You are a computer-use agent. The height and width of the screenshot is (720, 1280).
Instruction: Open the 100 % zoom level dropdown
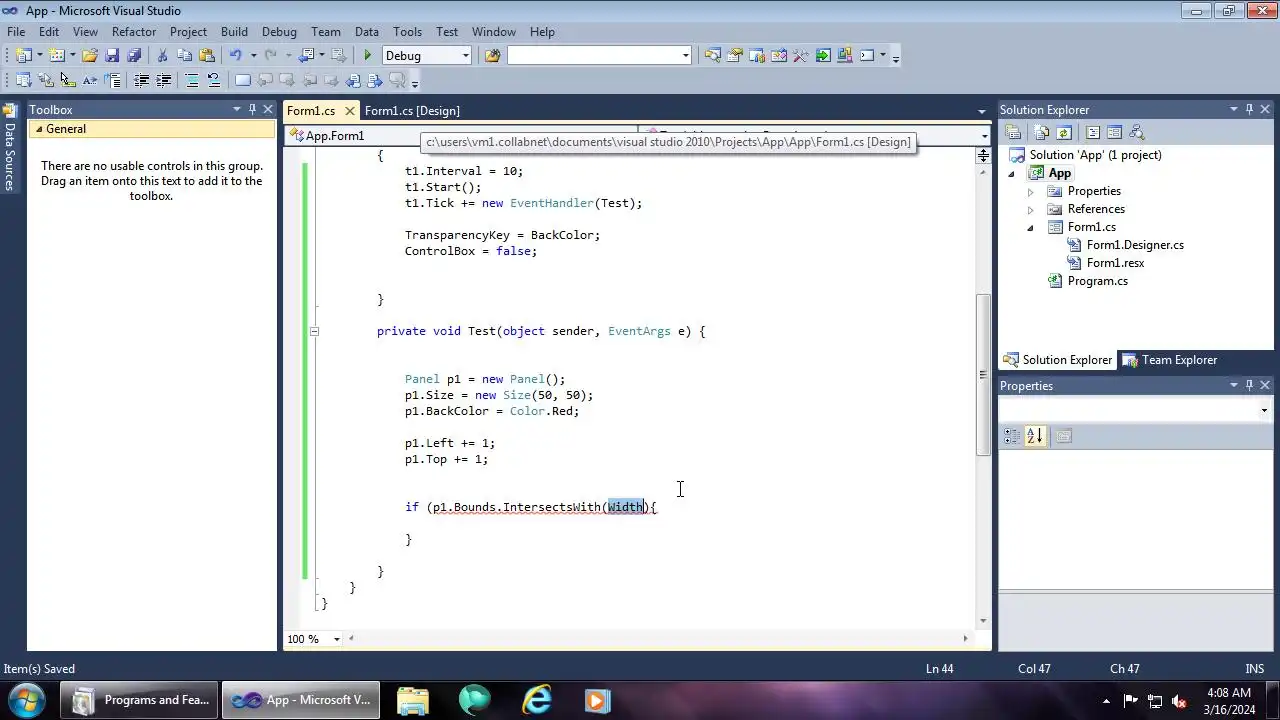tap(336, 639)
